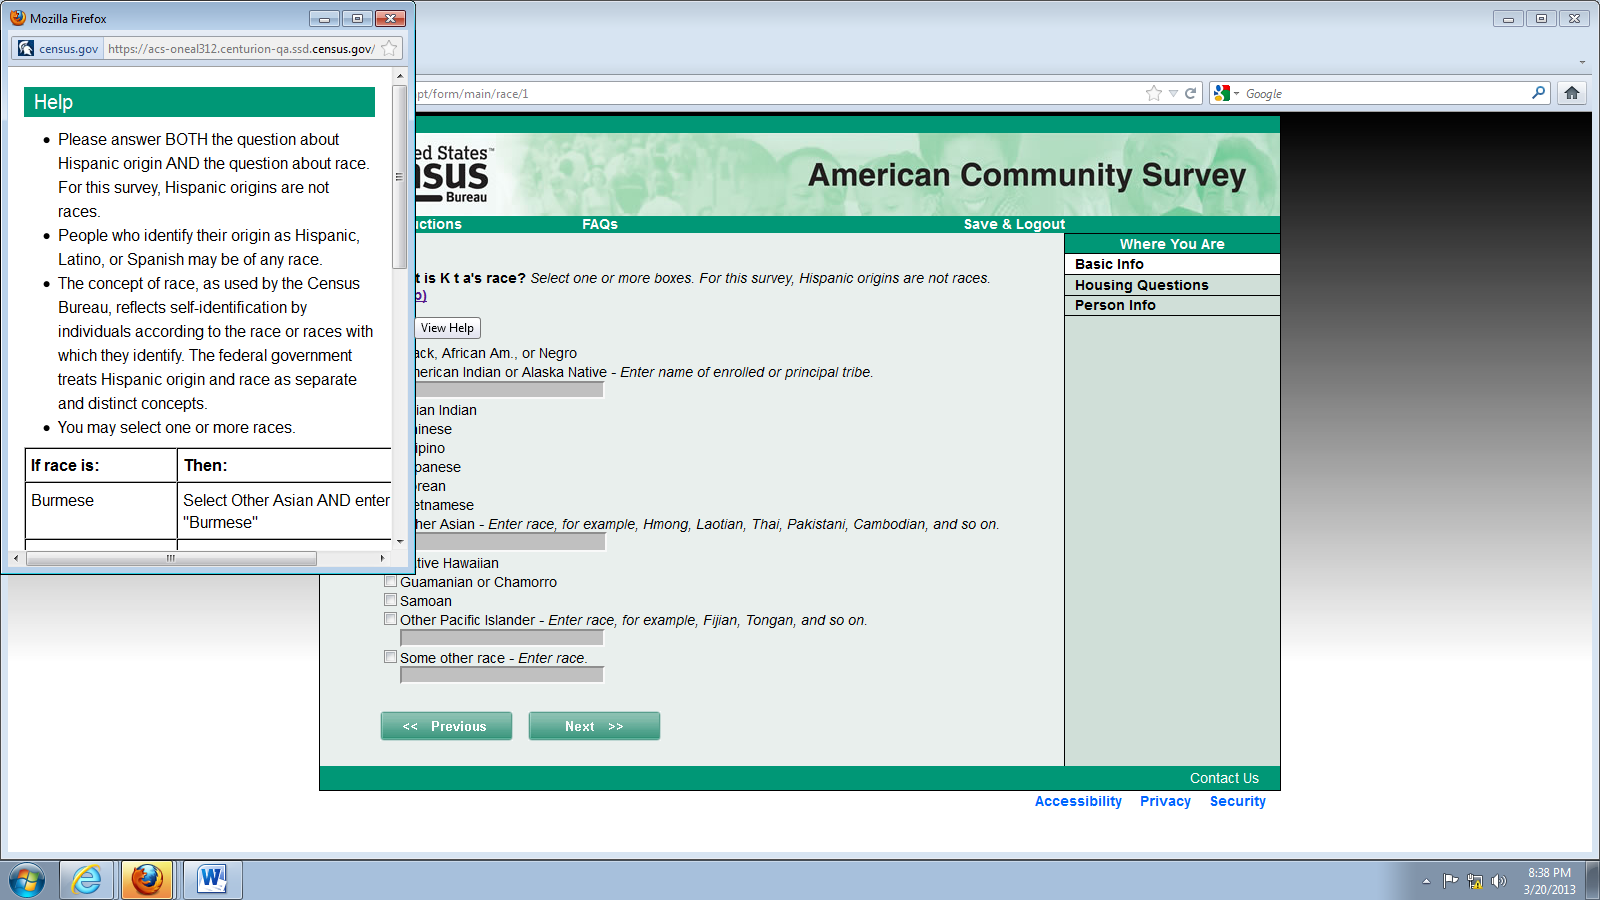Screen dimensions: 1600x900
Task: Click Save & Logout in navigation bar
Action: pyautogui.click(x=1014, y=224)
